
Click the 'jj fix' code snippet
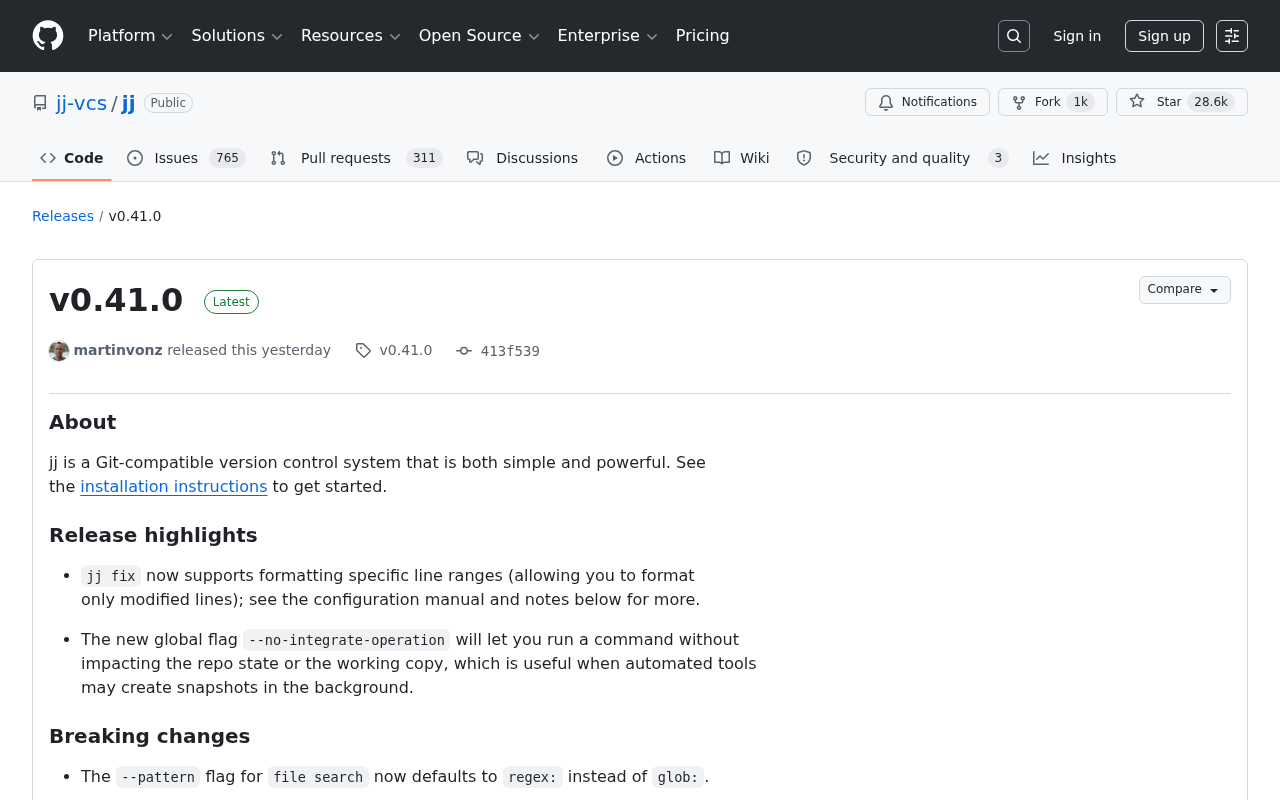point(111,576)
